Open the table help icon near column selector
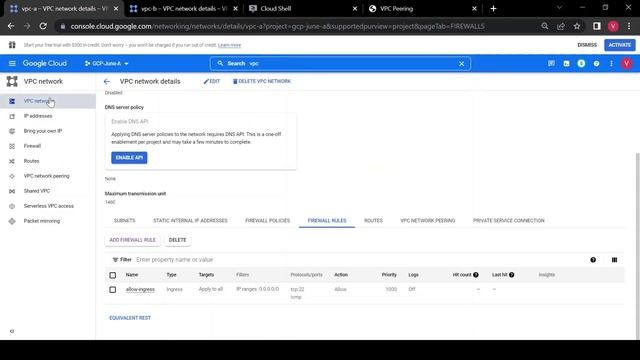 (593, 260)
